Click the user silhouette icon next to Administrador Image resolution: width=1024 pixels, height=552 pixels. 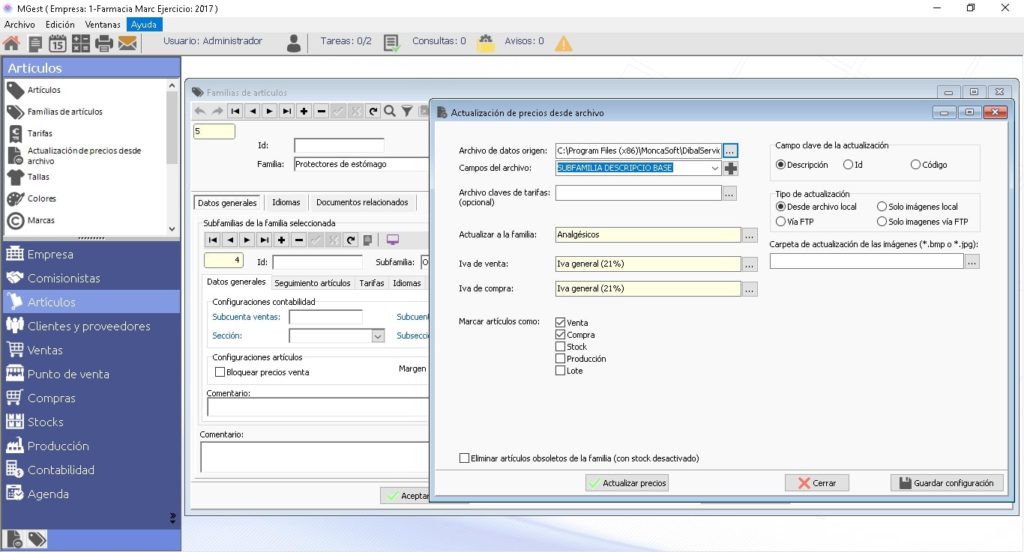tap(294, 43)
